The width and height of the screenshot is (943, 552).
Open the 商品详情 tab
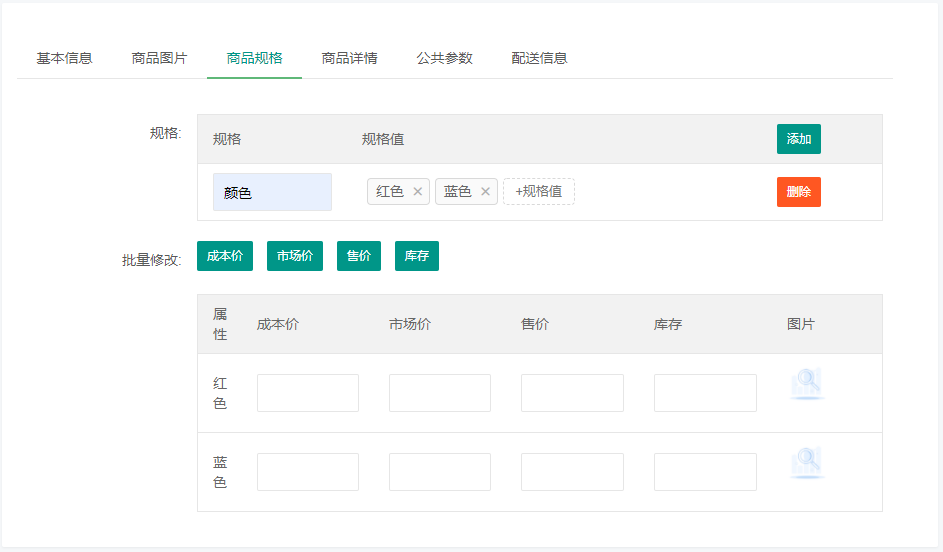(x=349, y=58)
